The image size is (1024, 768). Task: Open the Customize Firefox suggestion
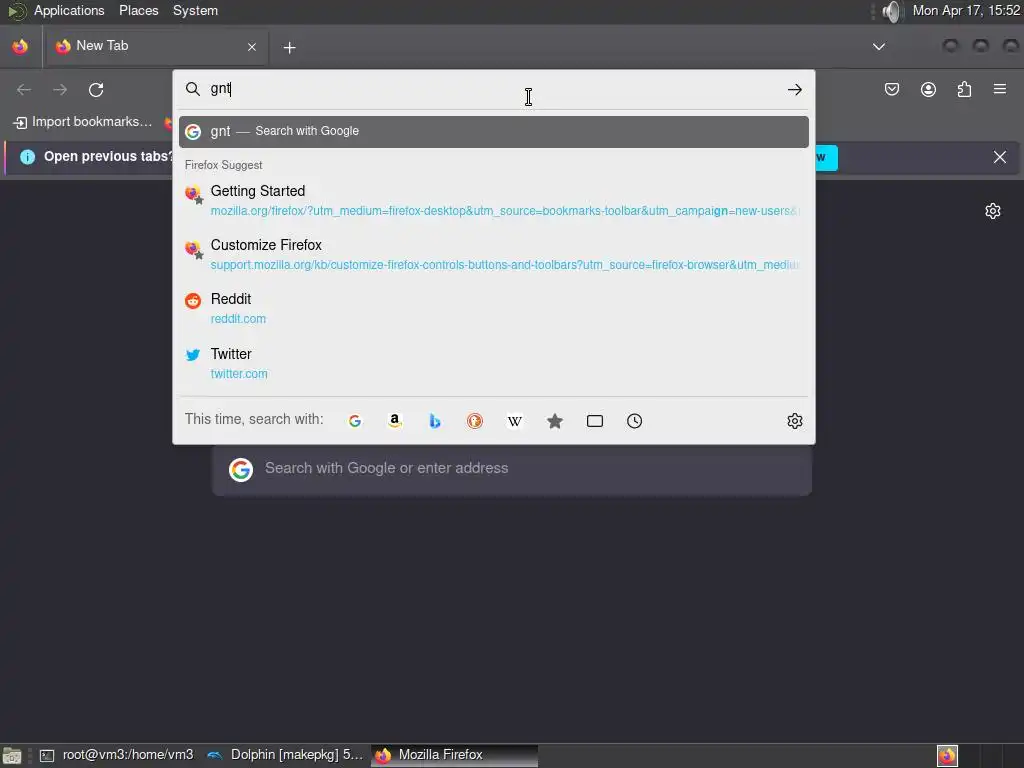pos(494,255)
